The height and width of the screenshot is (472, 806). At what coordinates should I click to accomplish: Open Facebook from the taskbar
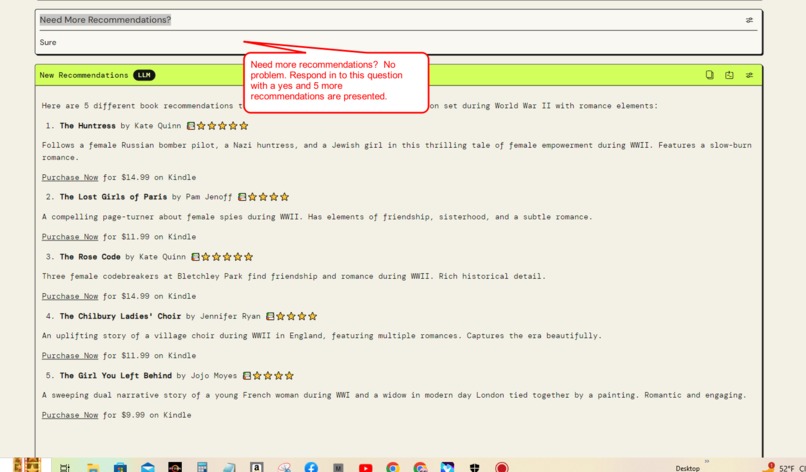pyautogui.click(x=311, y=467)
